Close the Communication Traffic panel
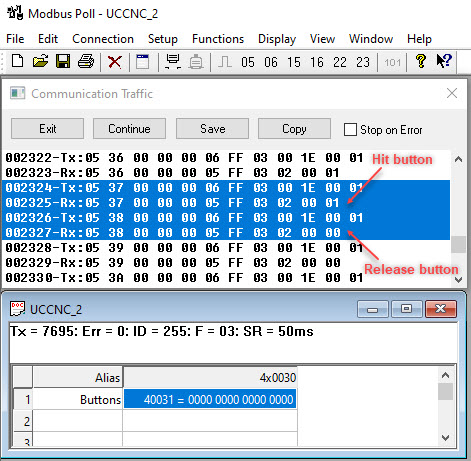The height and width of the screenshot is (461, 471). point(452,93)
